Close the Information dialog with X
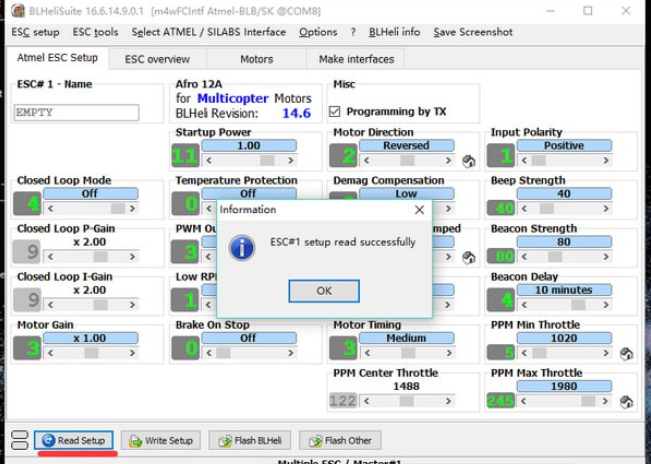The width and height of the screenshot is (651, 464). (x=419, y=210)
